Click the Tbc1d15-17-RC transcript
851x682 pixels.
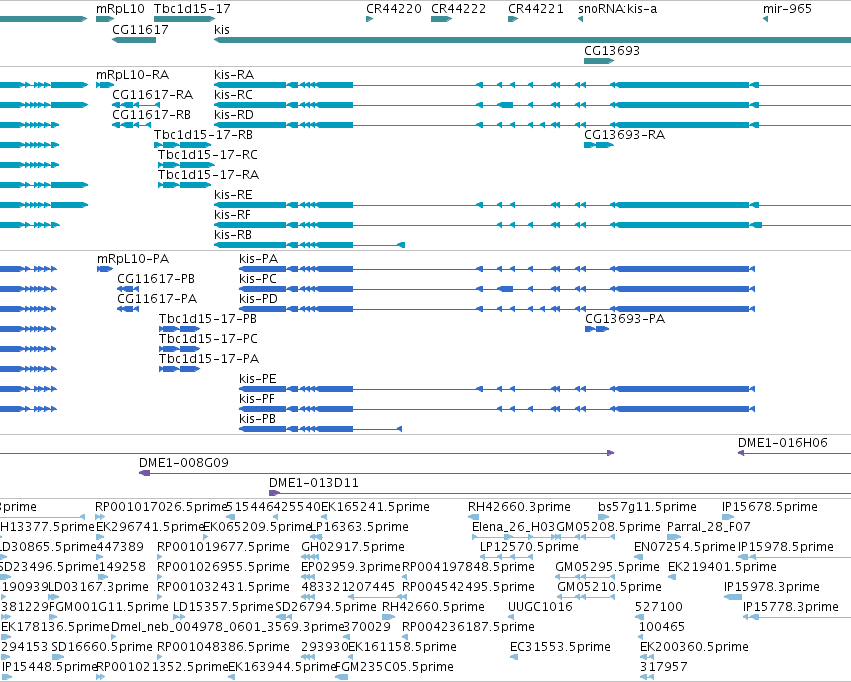pyautogui.click(x=186, y=165)
